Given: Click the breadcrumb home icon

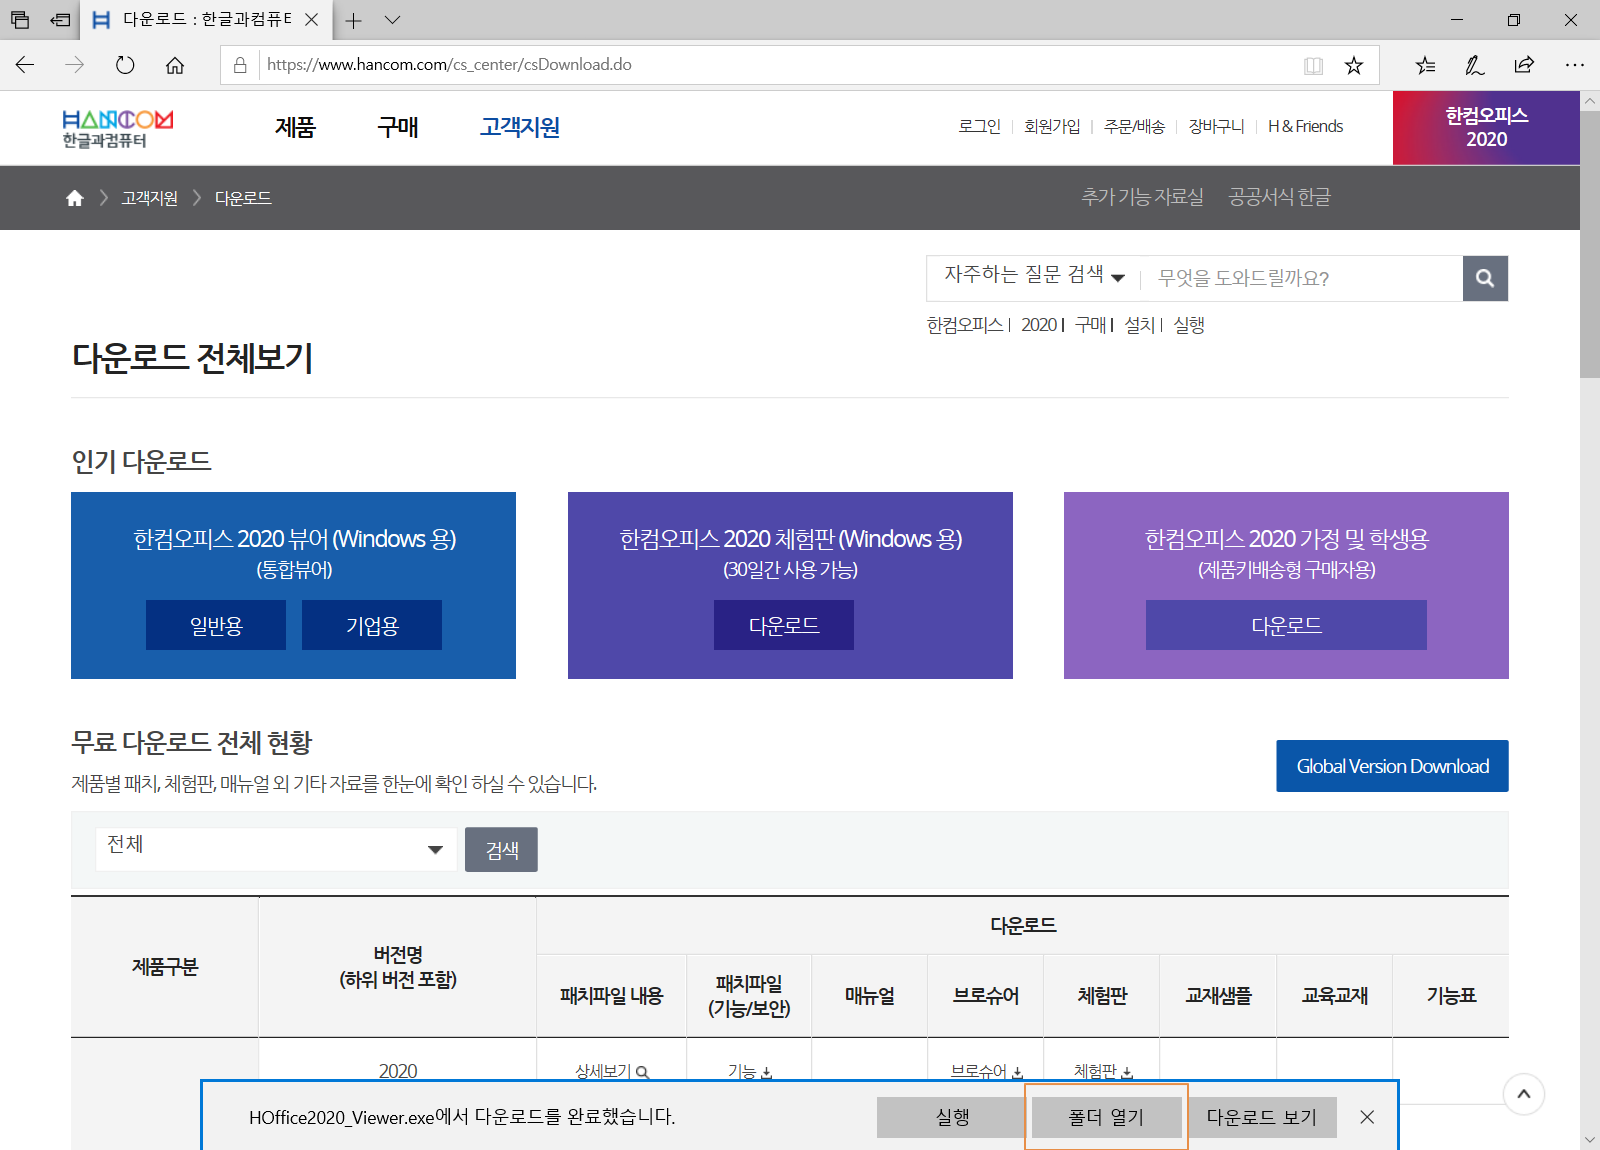Looking at the screenshot, I should (x=74, y=198).
